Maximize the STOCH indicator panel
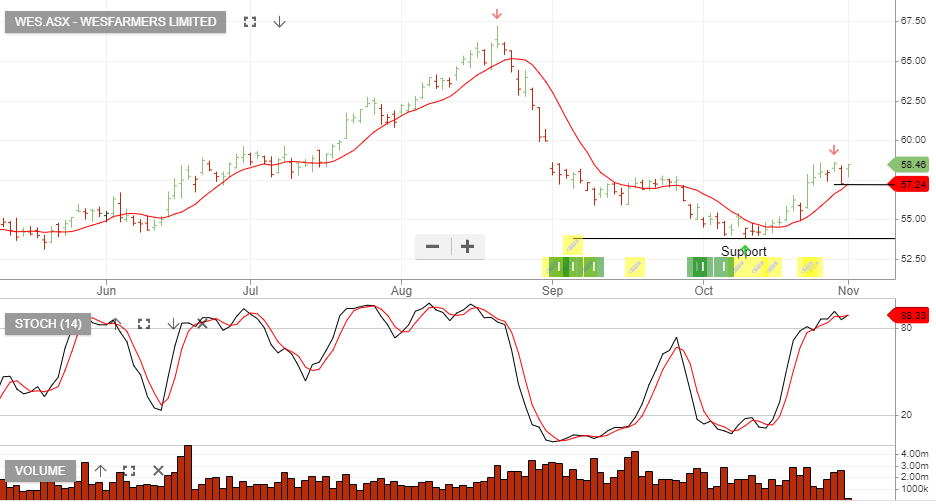This screenshot has height=504, width=936. click(x=144, y=324)
